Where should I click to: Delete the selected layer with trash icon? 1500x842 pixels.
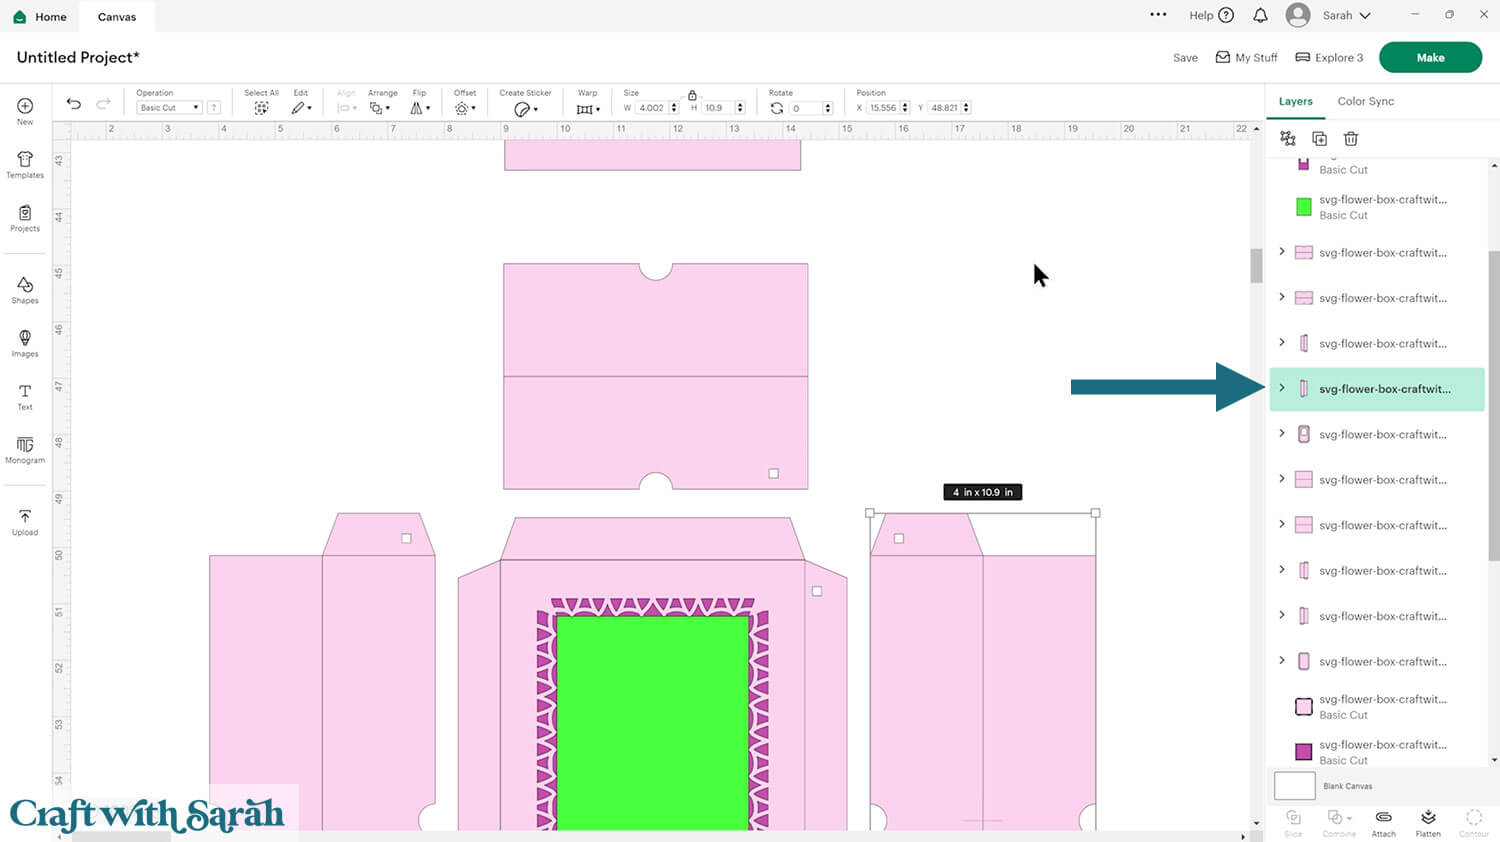pos(1351,139)
